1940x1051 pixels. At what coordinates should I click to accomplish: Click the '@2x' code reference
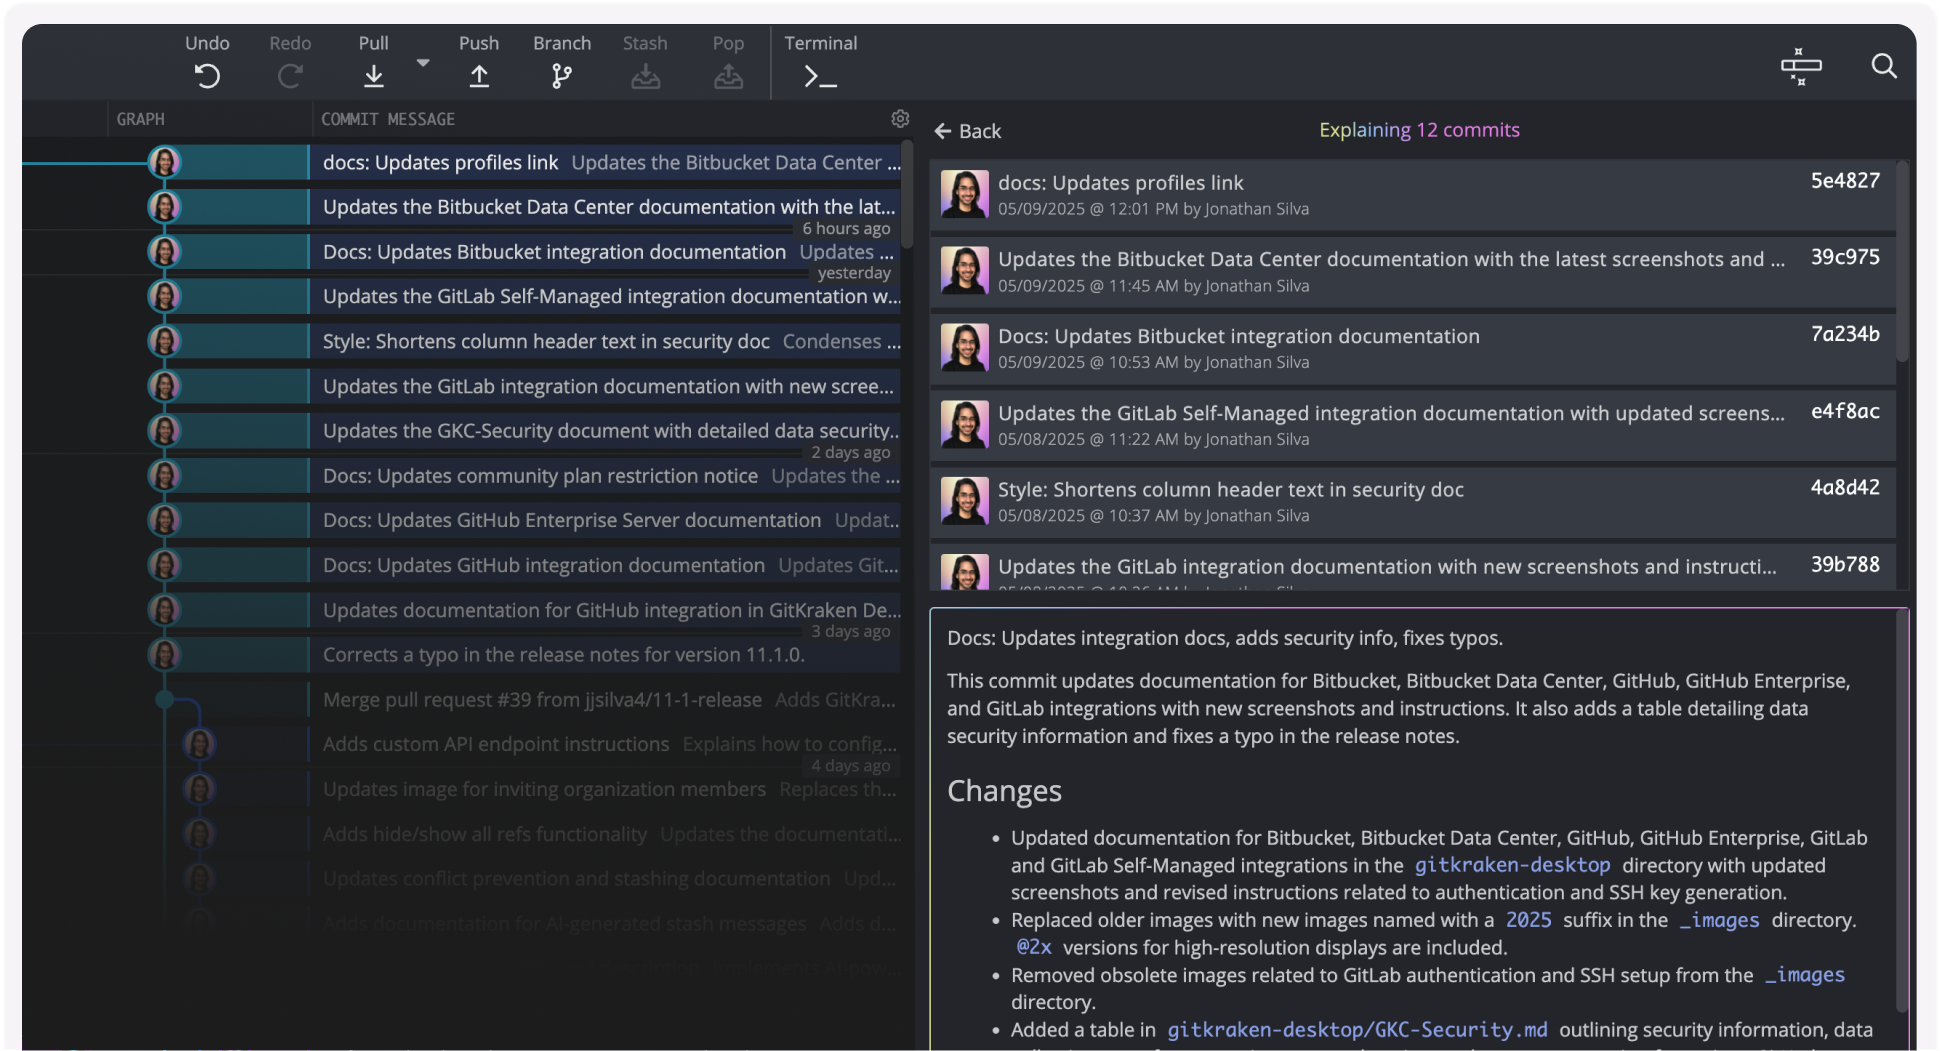(1034, 947)
